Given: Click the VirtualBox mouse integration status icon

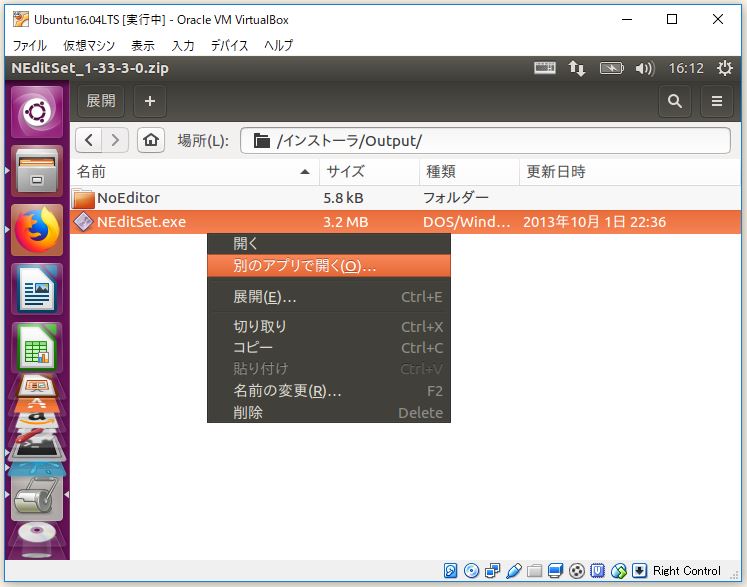Looking at the screenshot, I should [618, 570].
